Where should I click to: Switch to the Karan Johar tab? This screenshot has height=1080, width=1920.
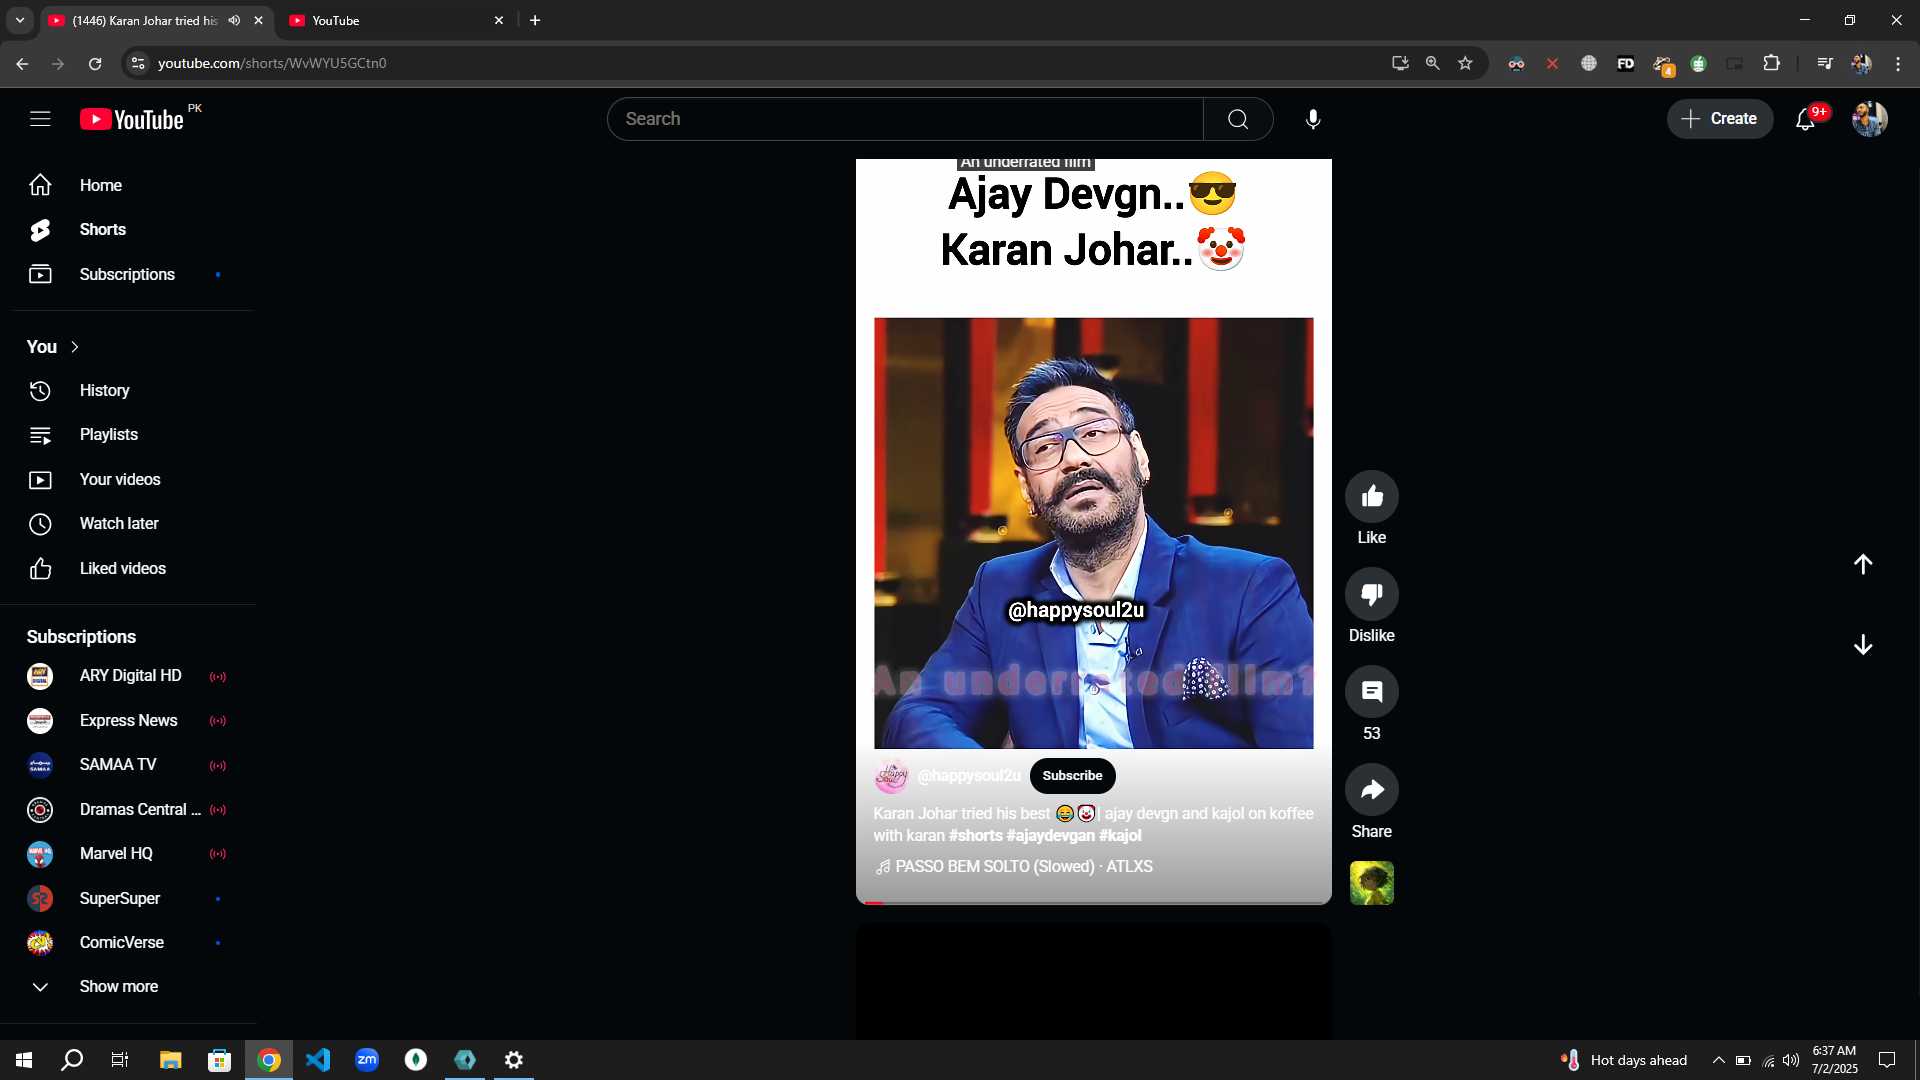pyautogui.click(x=145, y=20)
